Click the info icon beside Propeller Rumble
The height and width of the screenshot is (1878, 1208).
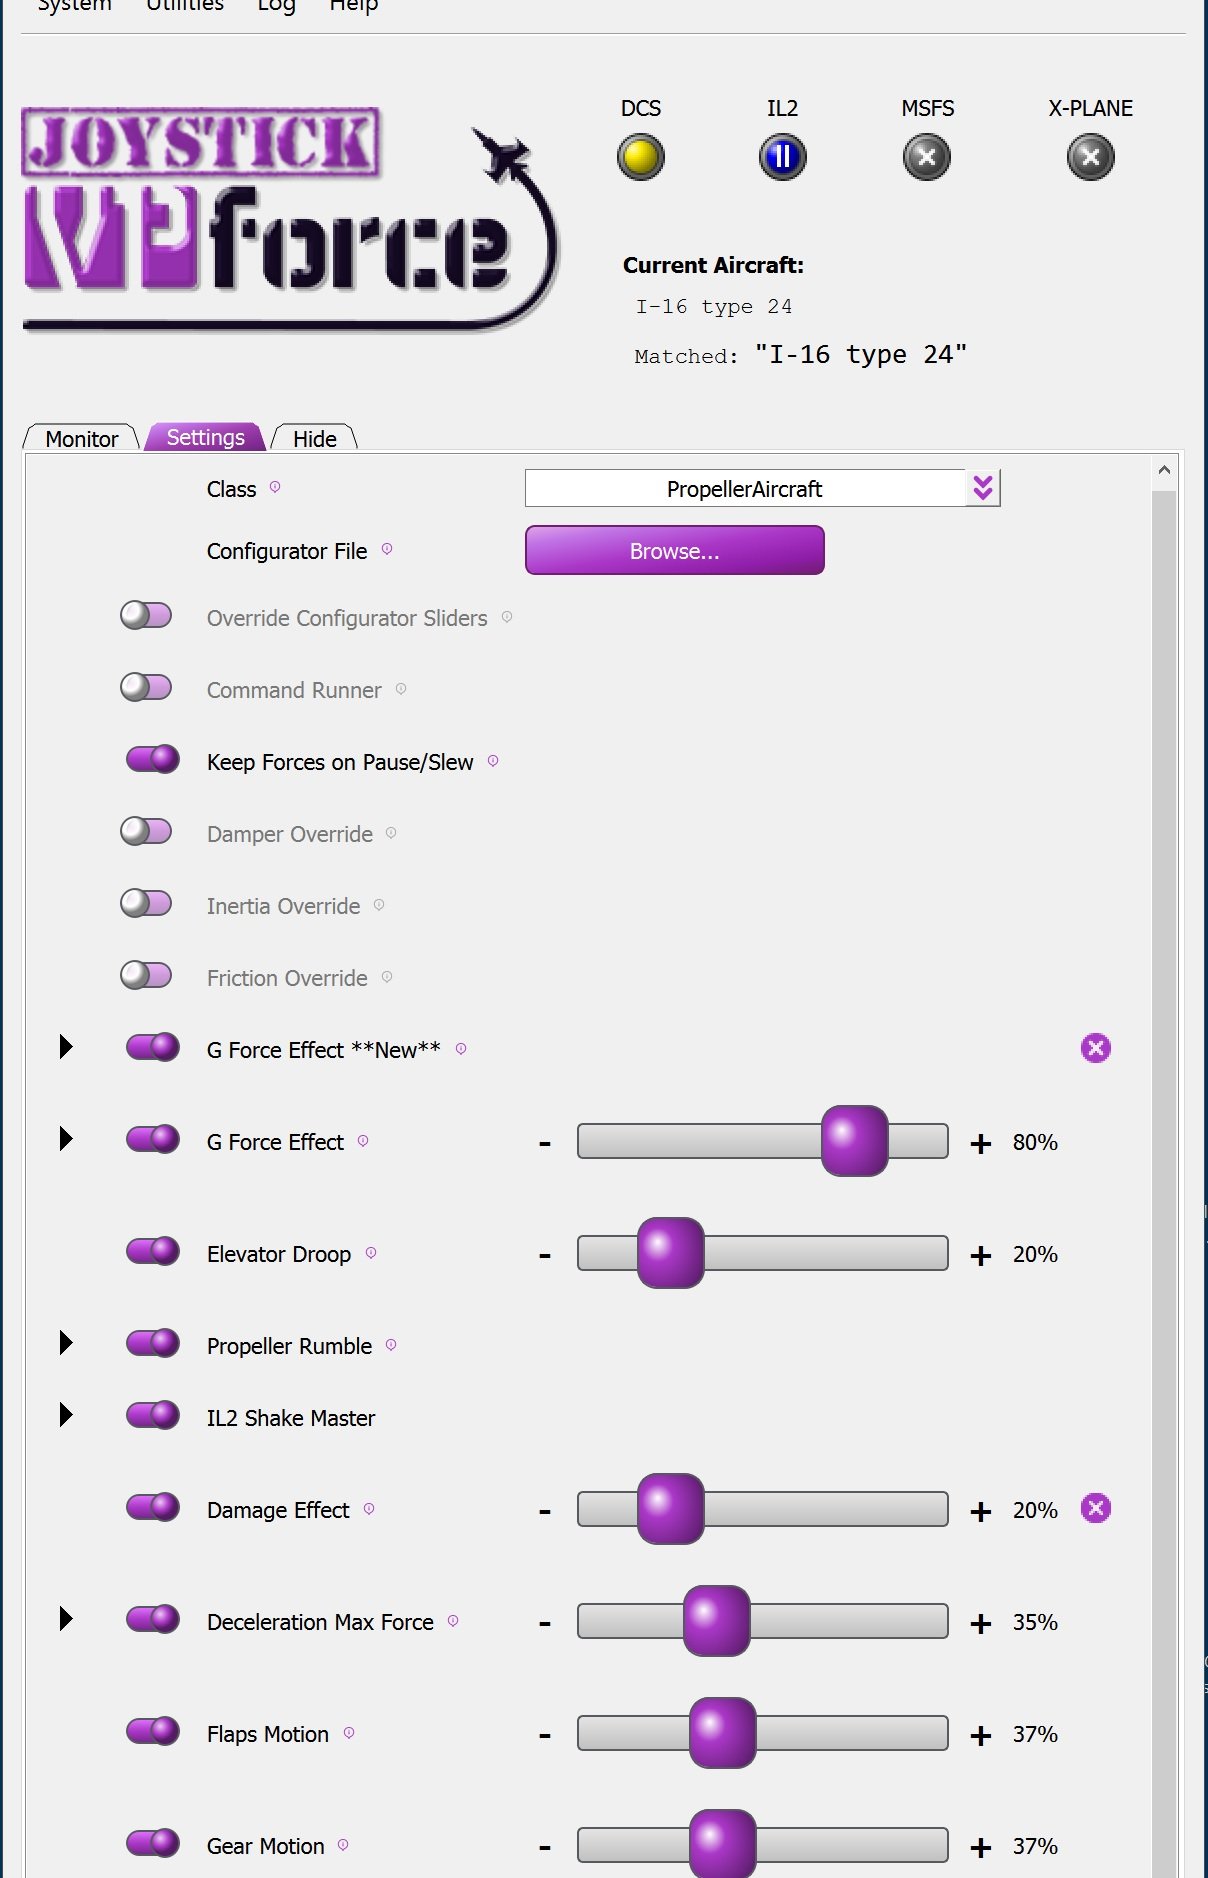(x=391, y=1345)
